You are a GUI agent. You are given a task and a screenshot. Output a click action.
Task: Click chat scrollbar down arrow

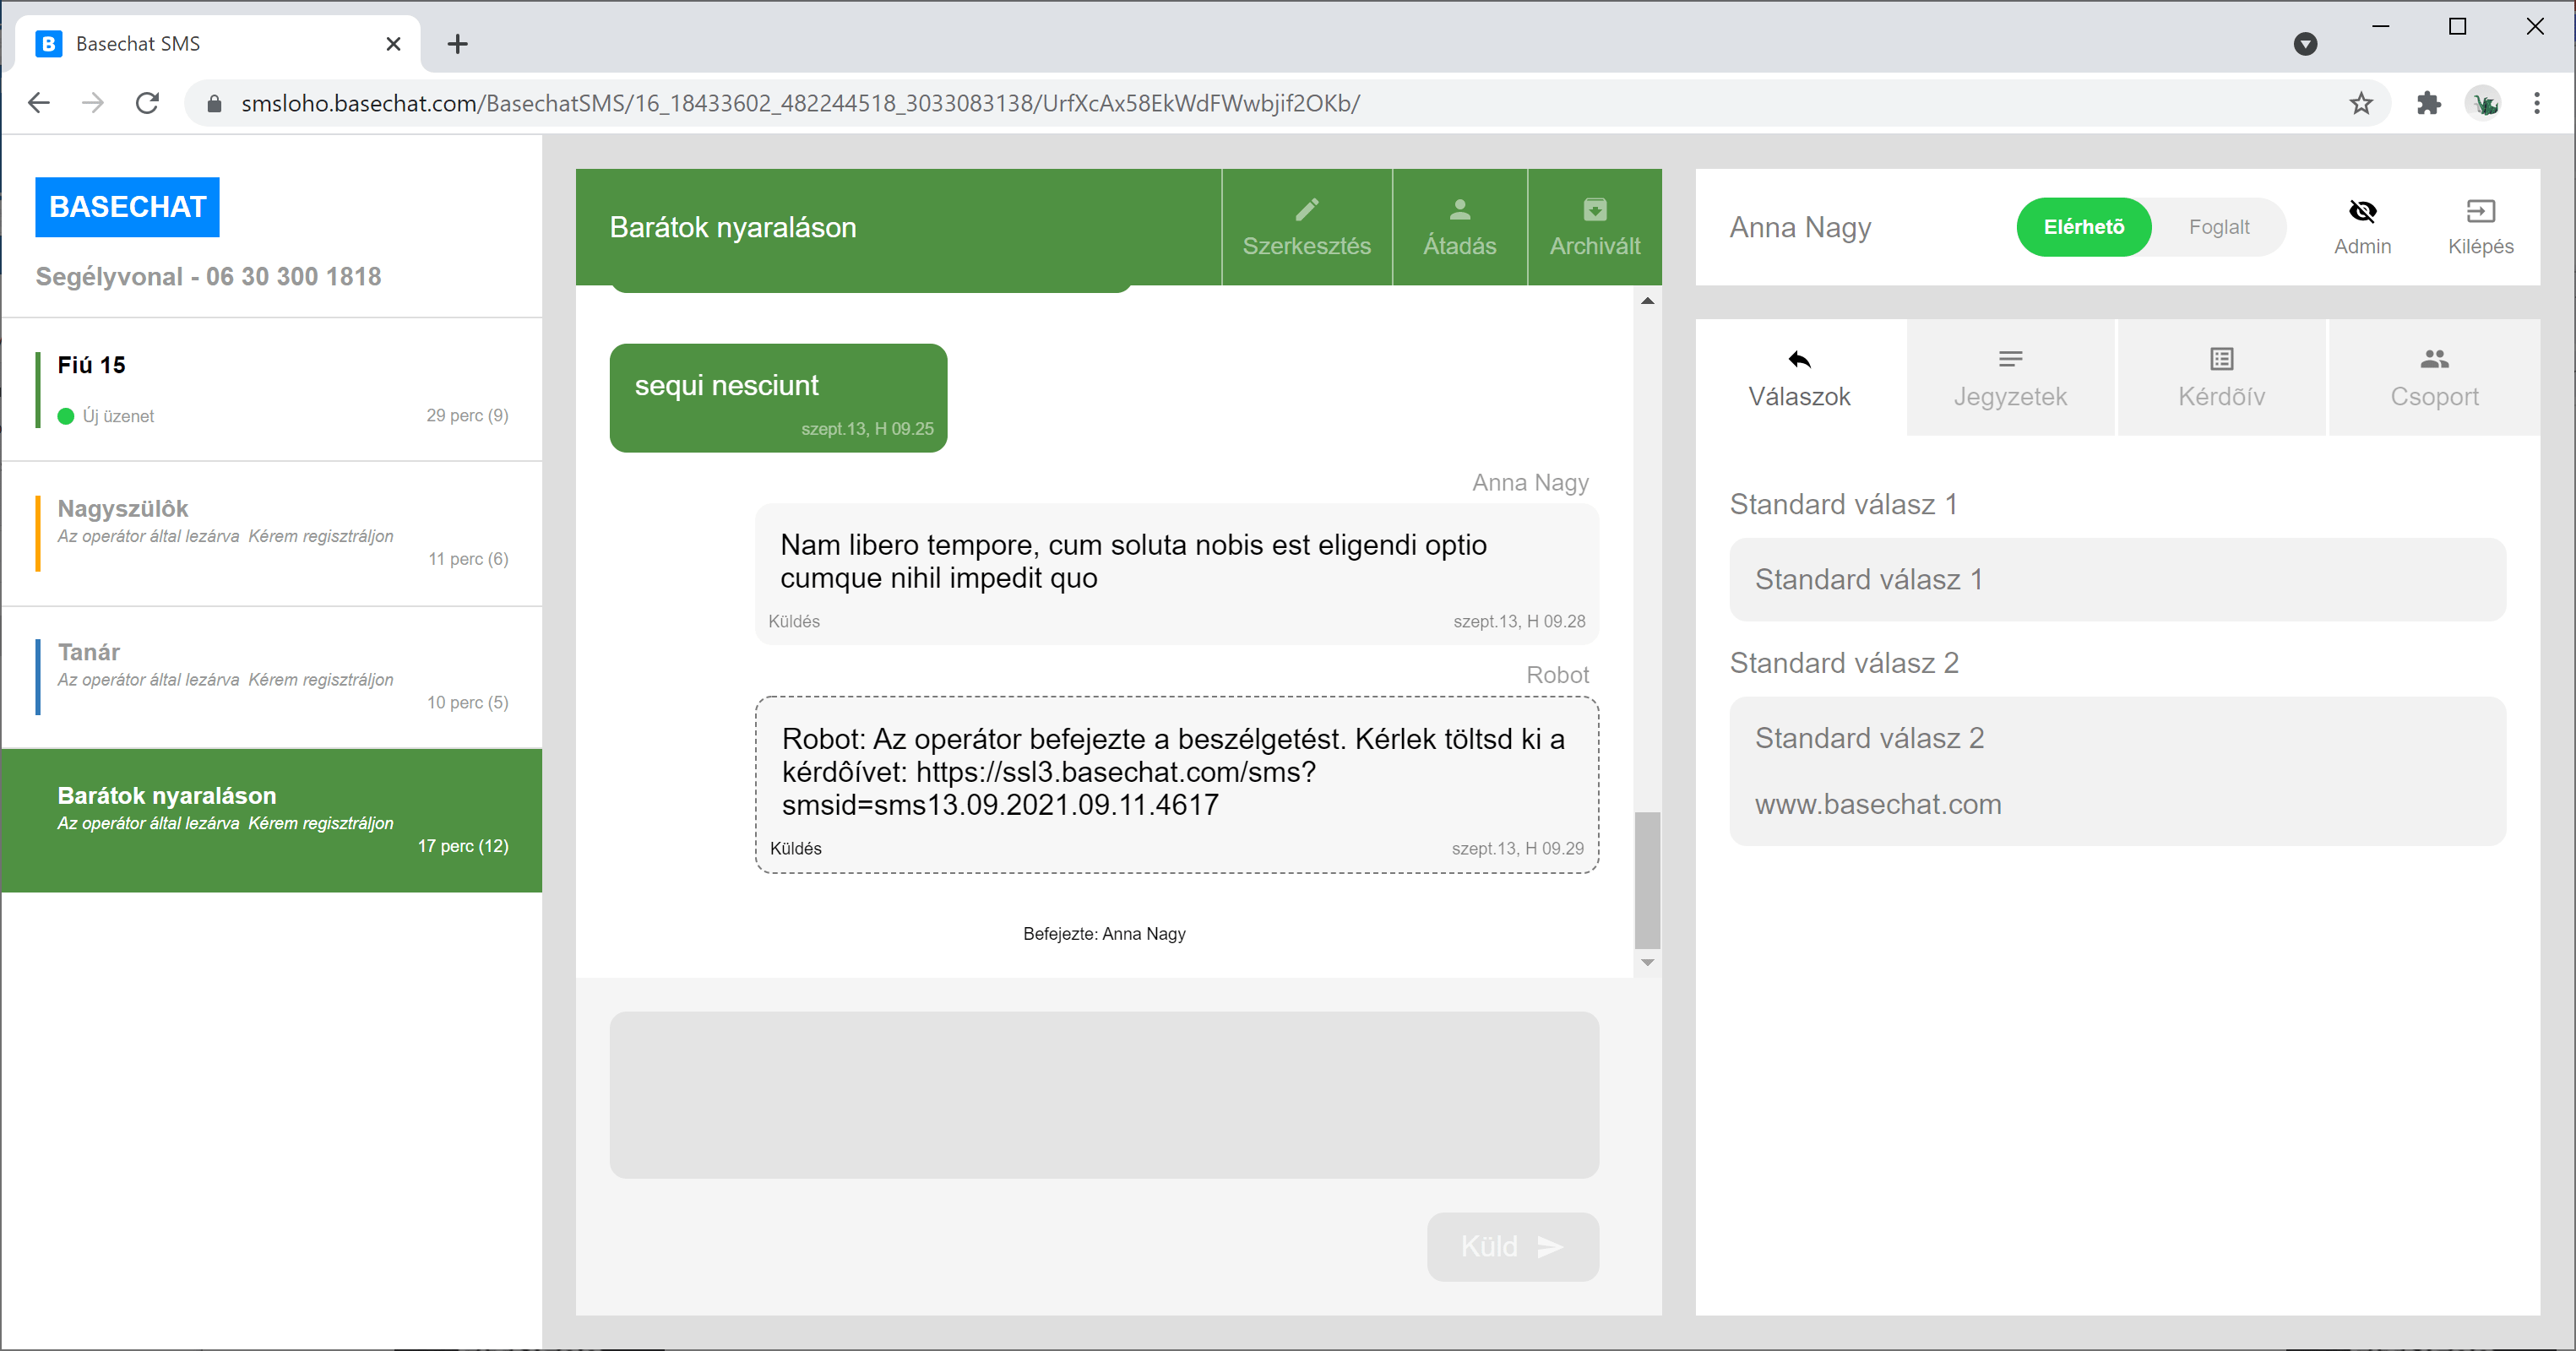click(1647, 962)
